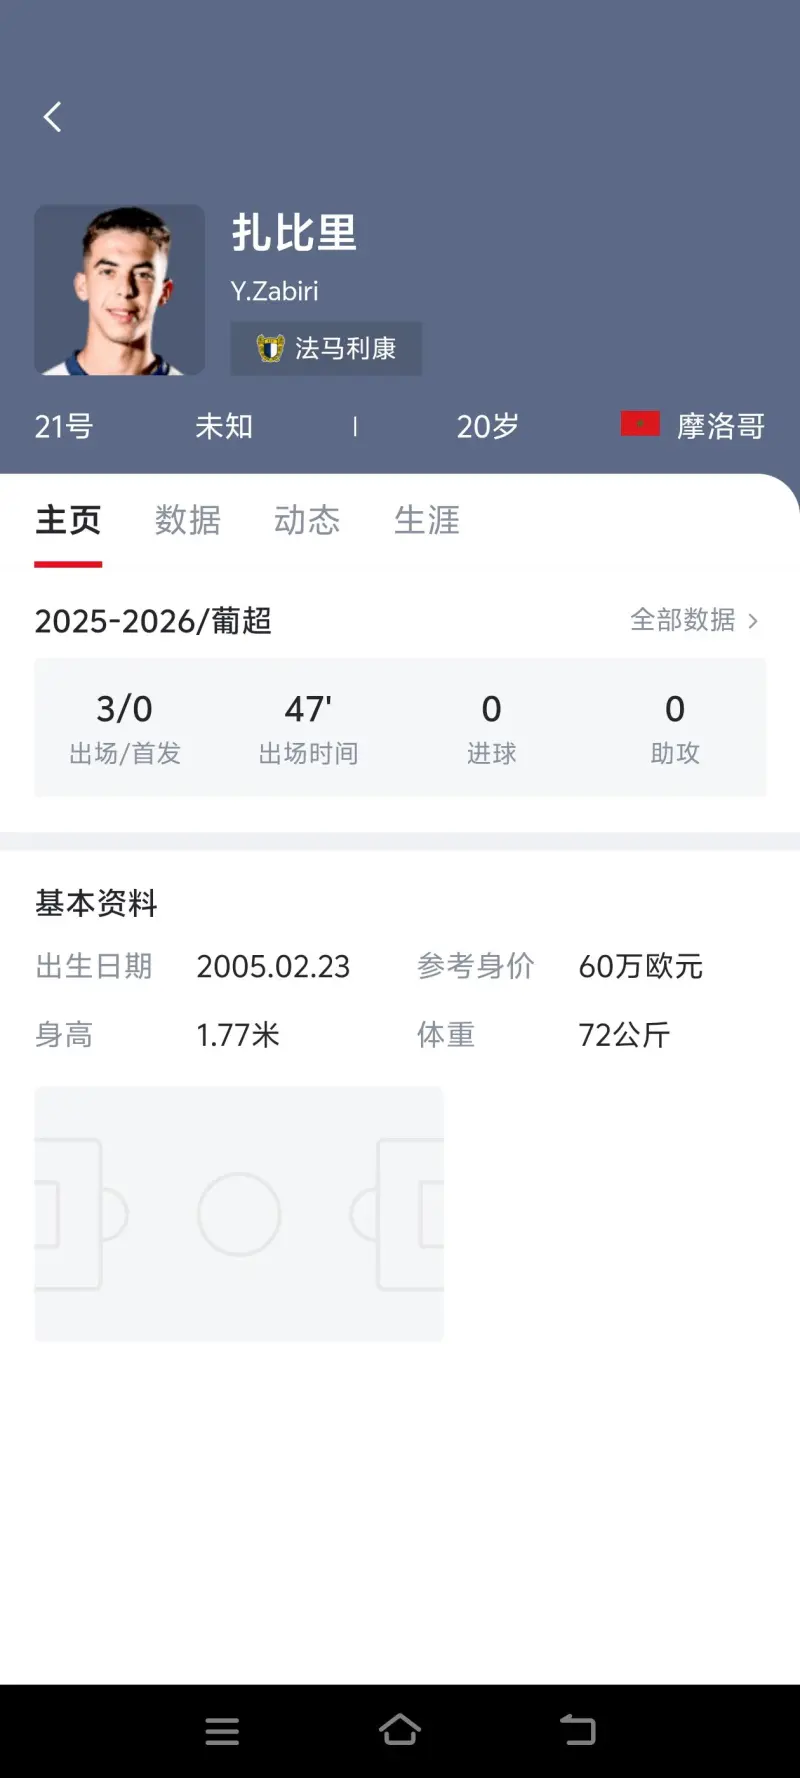Tap the football pitch position diagram
Viewport: 800px width, 1778px height.
239,1213
